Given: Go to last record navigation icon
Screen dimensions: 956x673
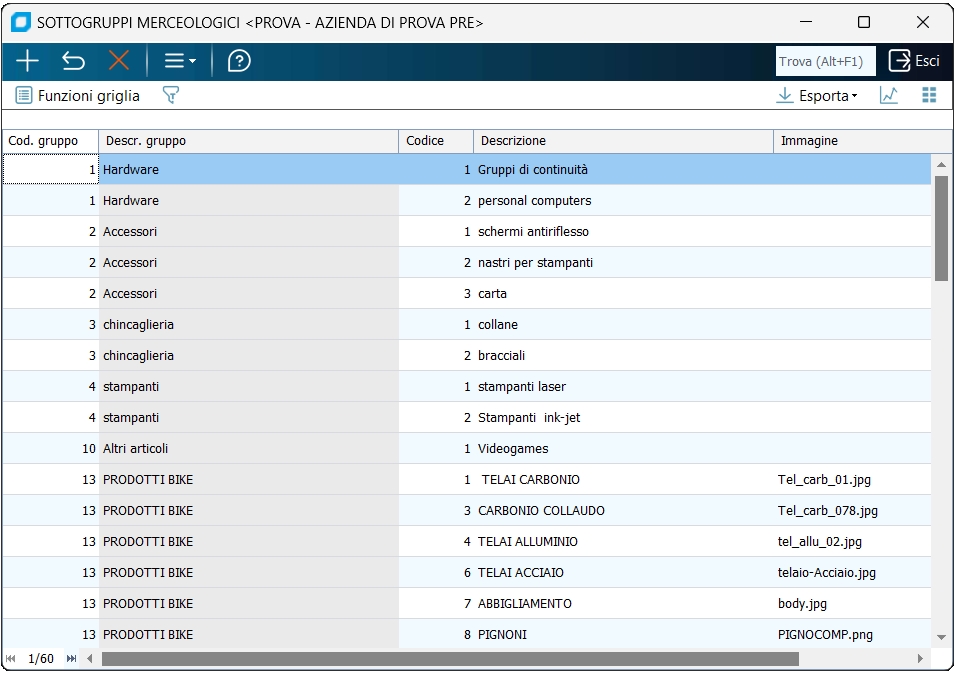Looking at the screenshot, I should click(x=71, y=658).
